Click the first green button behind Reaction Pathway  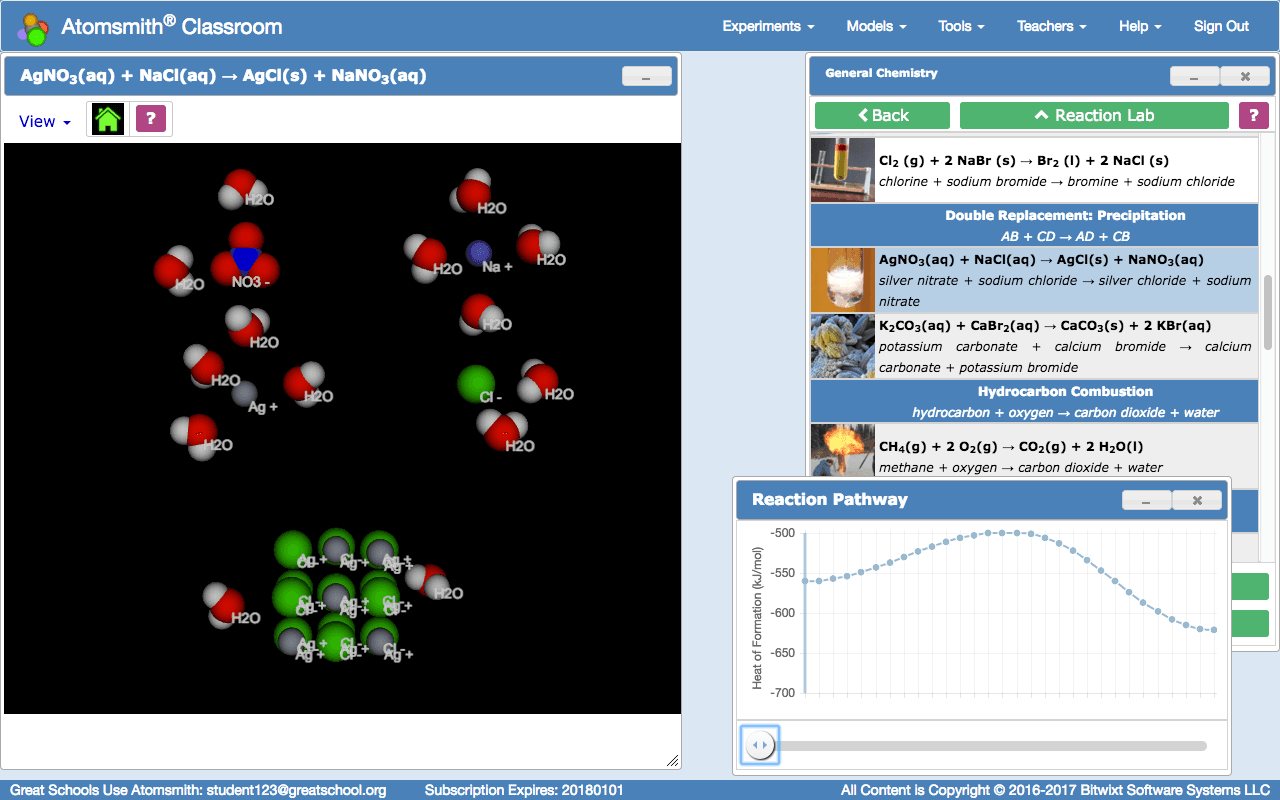click(1248, 587)
